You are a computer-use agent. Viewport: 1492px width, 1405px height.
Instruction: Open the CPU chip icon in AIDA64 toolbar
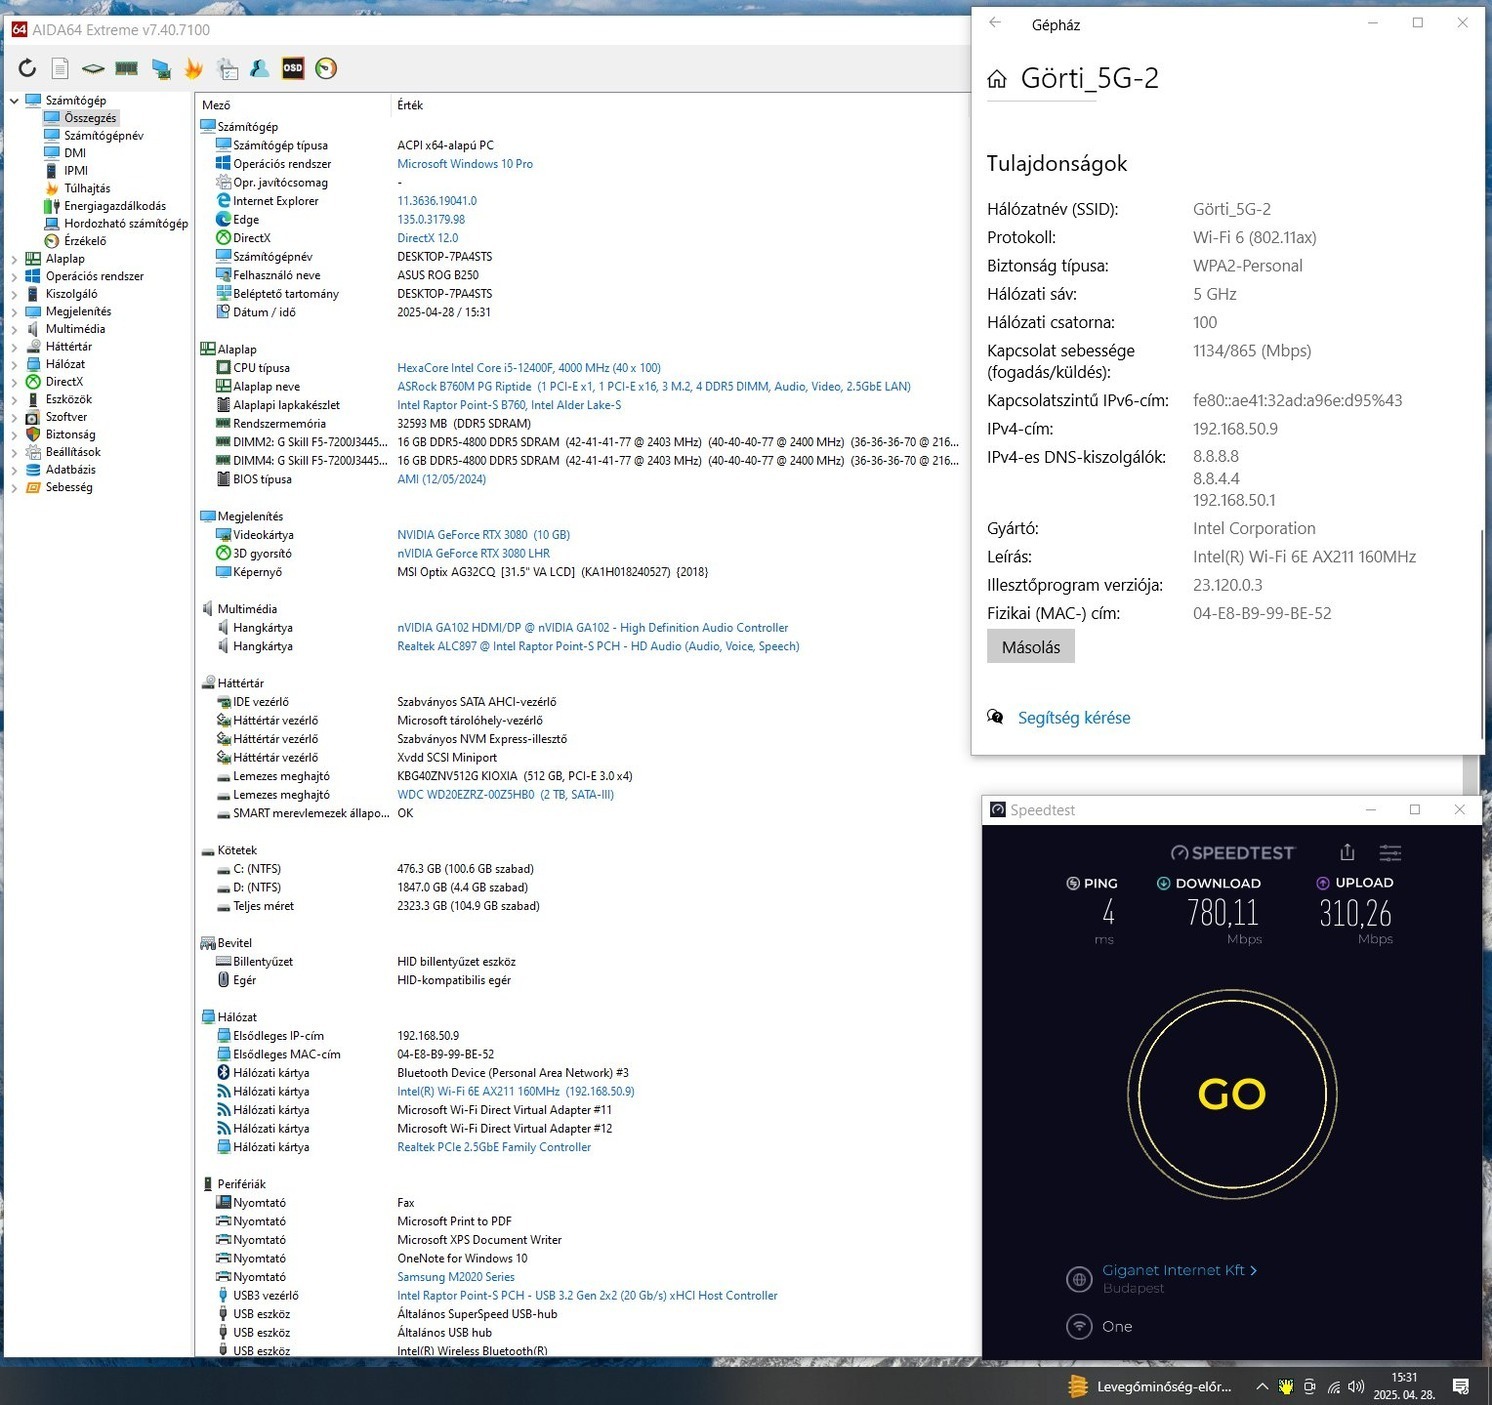(93, 68)
